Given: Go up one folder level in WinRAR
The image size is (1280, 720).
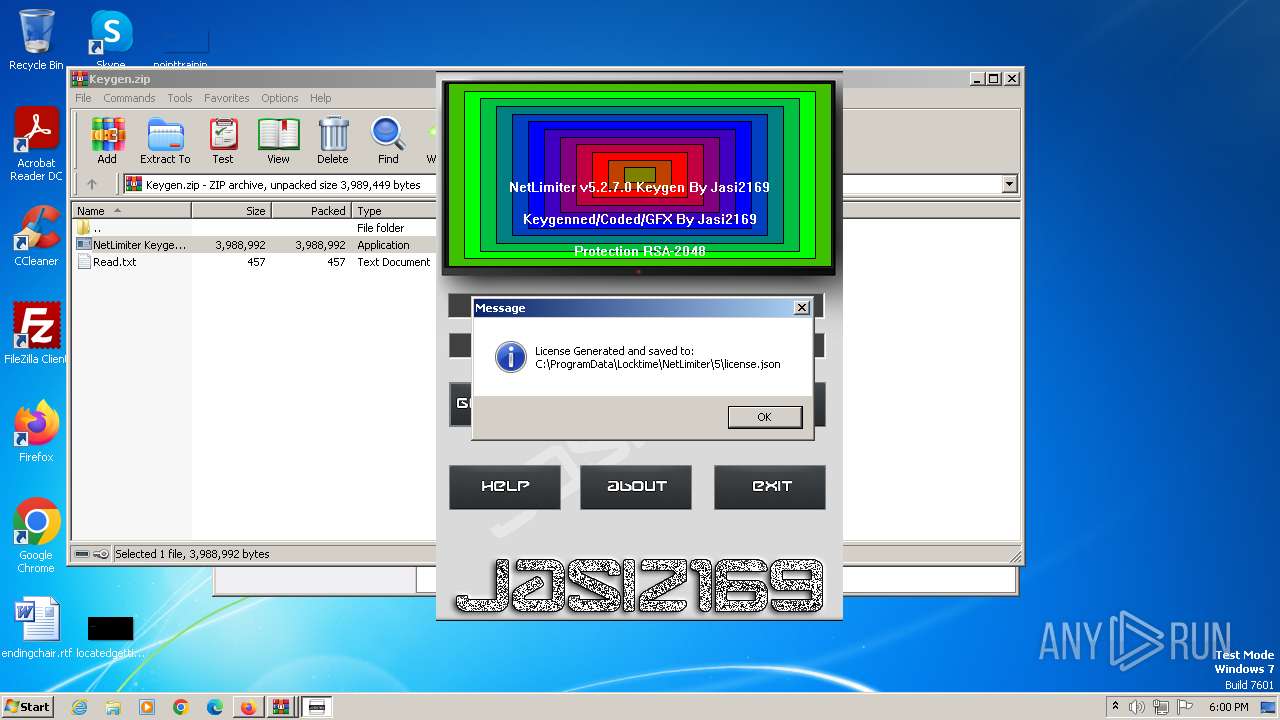Looking at the screenshot, I should (x=92, y=184).
